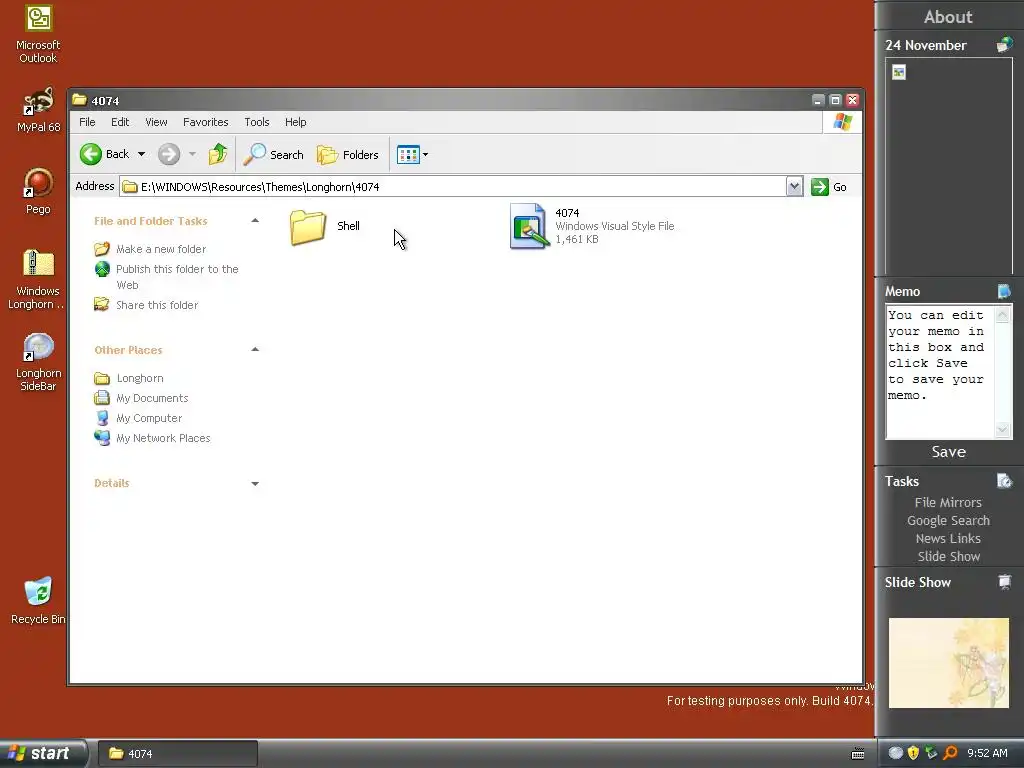Open My Network Places link
Viewport: 1024px width, 768px height.
pyautogui.click(x=163, y=438)
